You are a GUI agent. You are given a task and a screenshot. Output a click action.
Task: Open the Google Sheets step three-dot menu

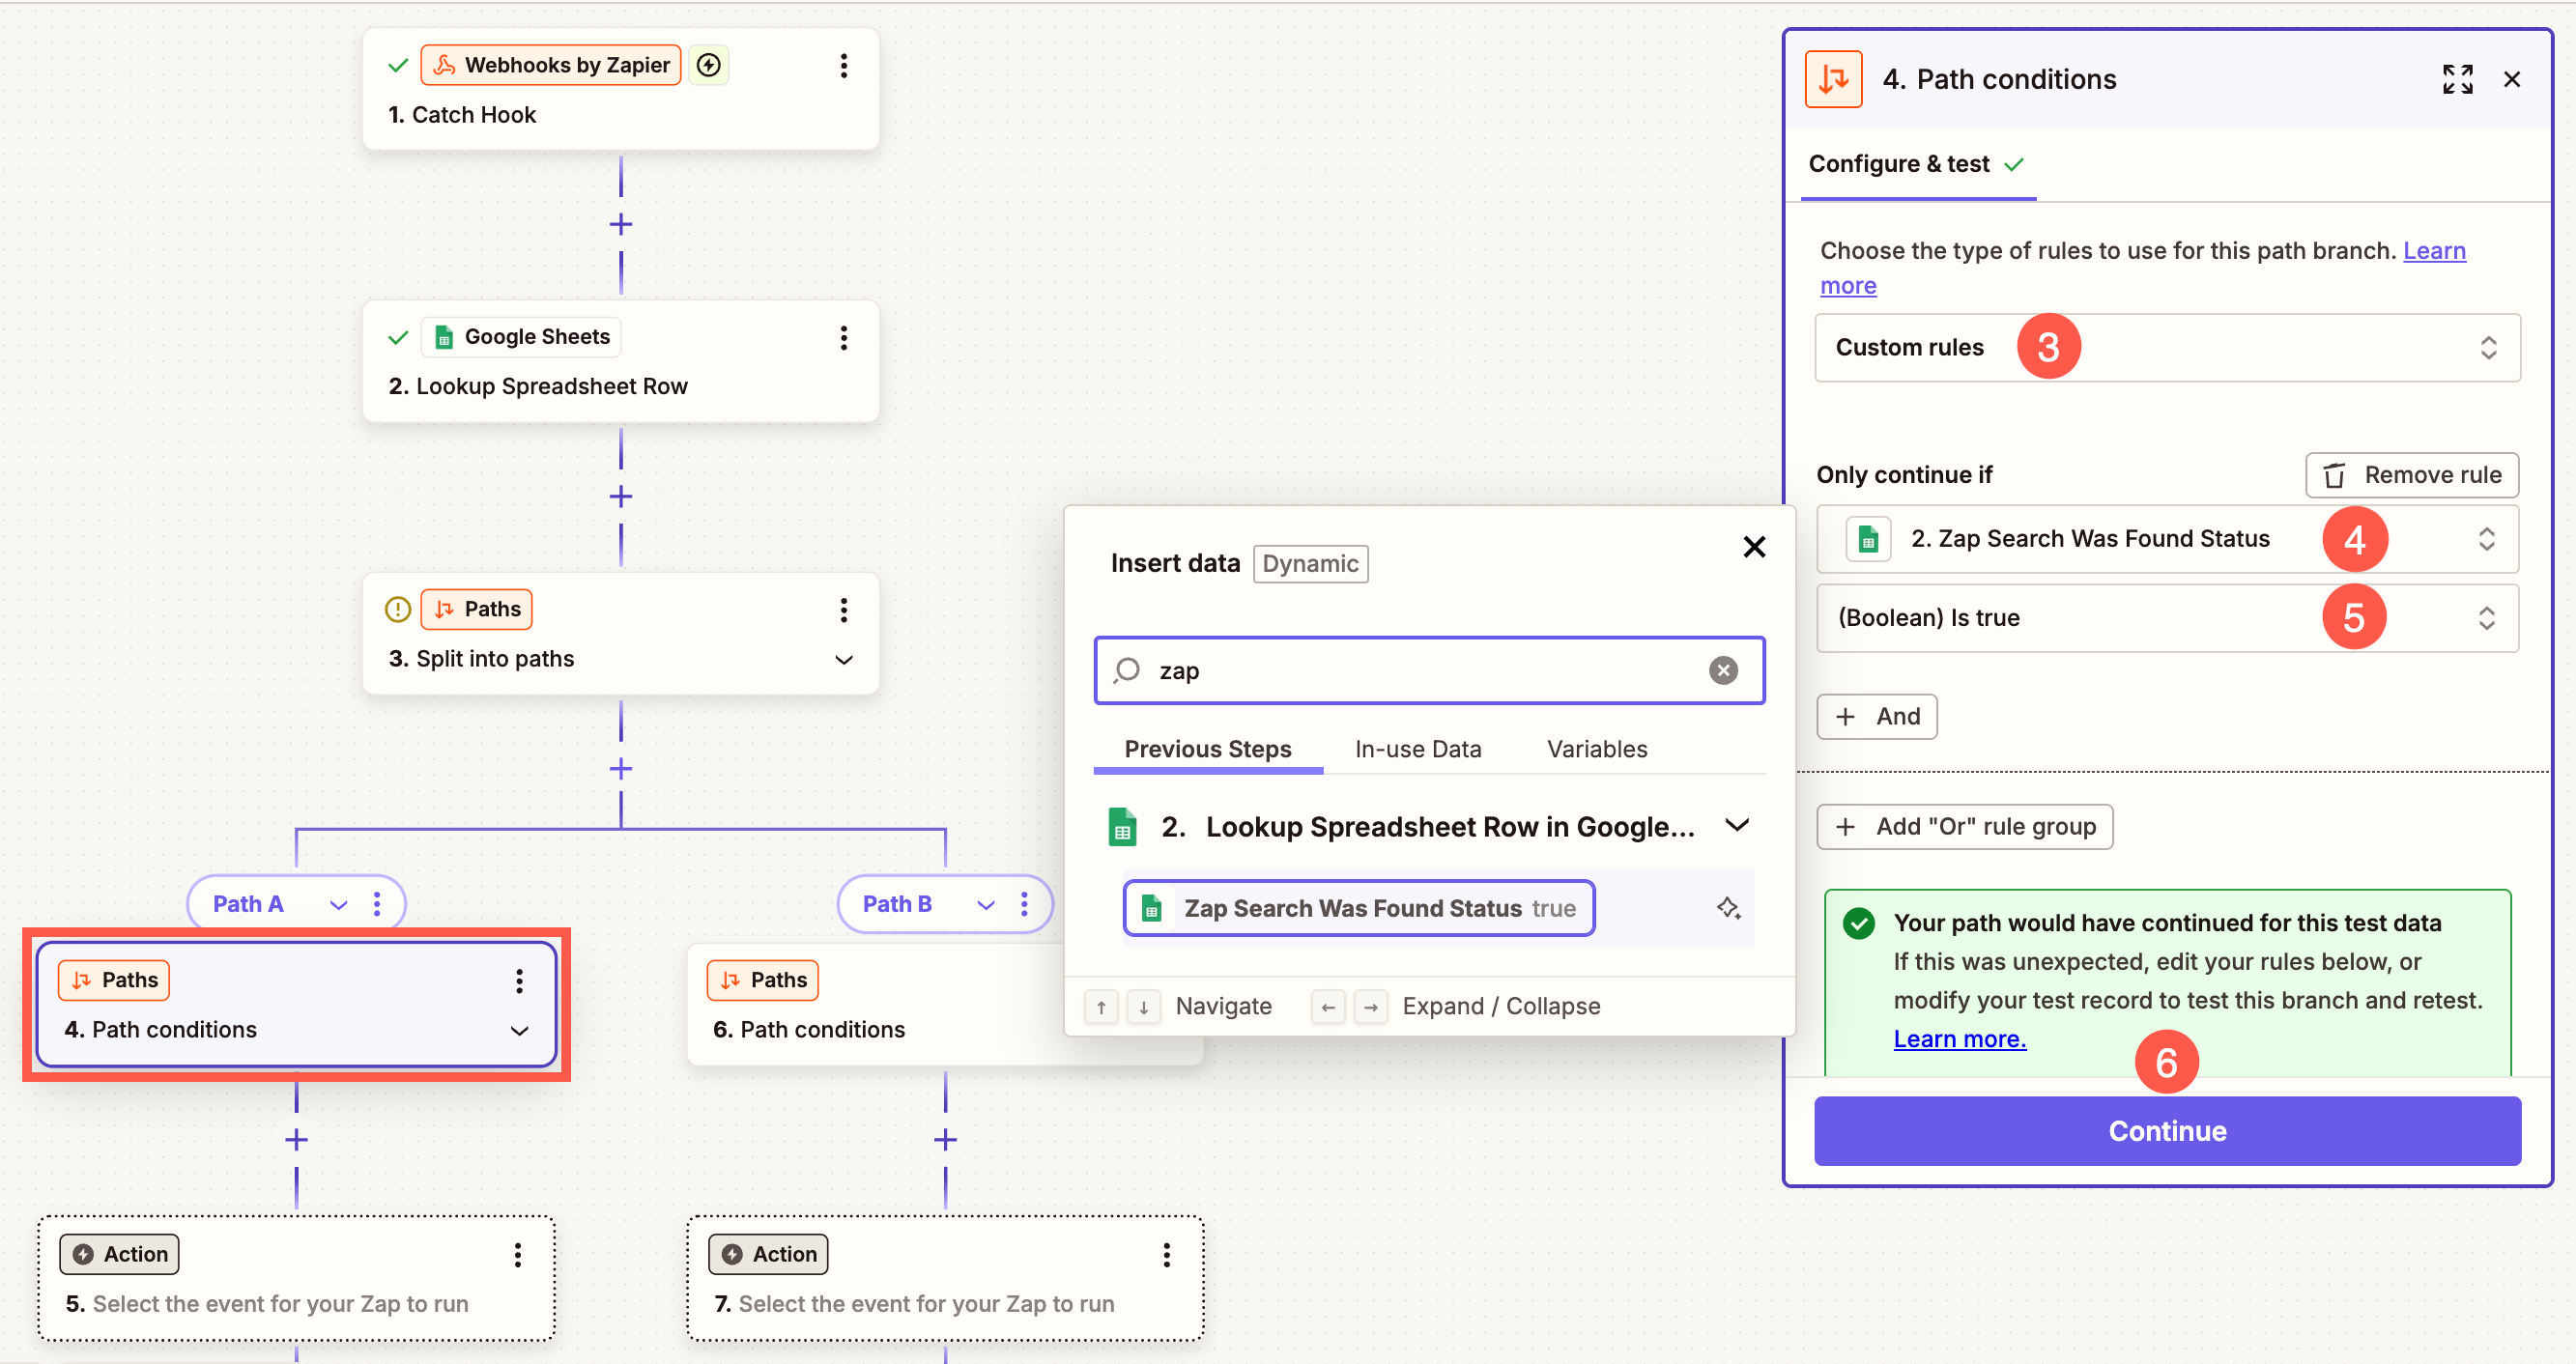coord(843,338)
